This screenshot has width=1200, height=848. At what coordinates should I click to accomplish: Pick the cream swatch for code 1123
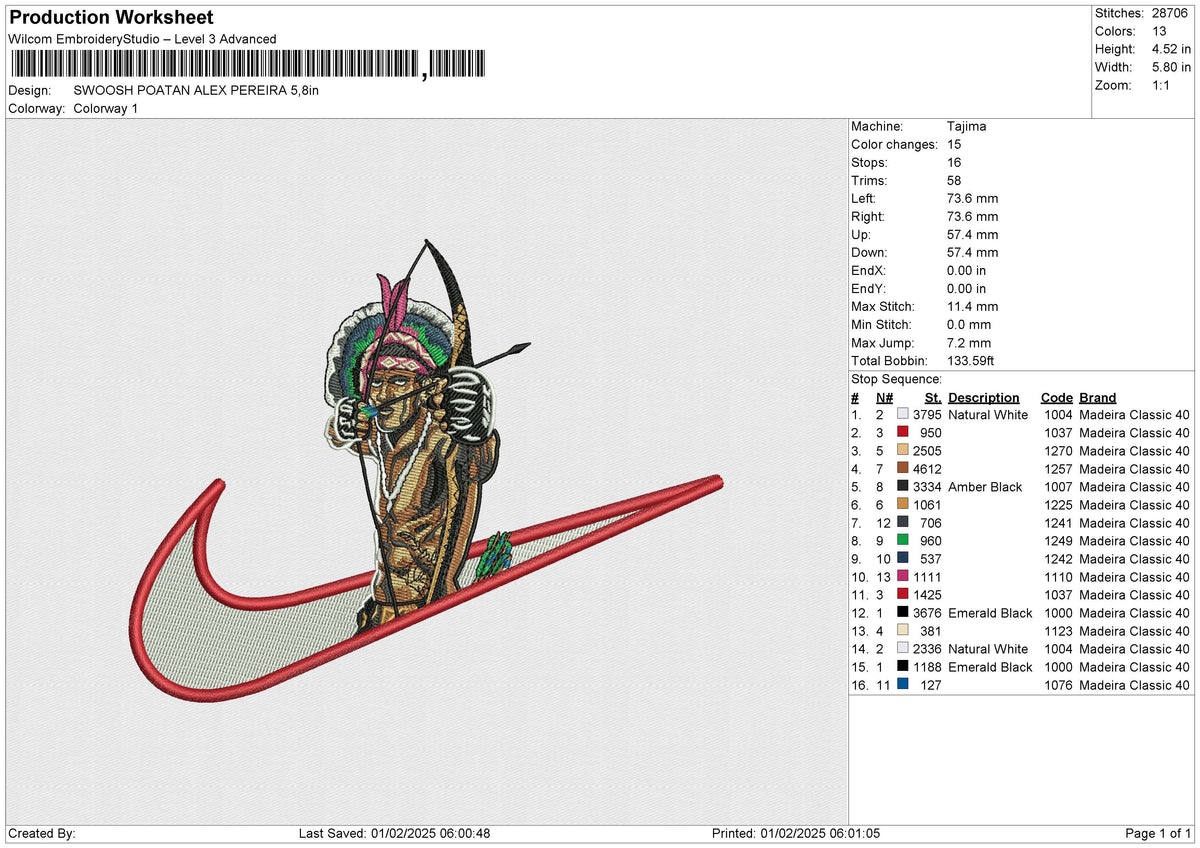[x=903, y=630]
